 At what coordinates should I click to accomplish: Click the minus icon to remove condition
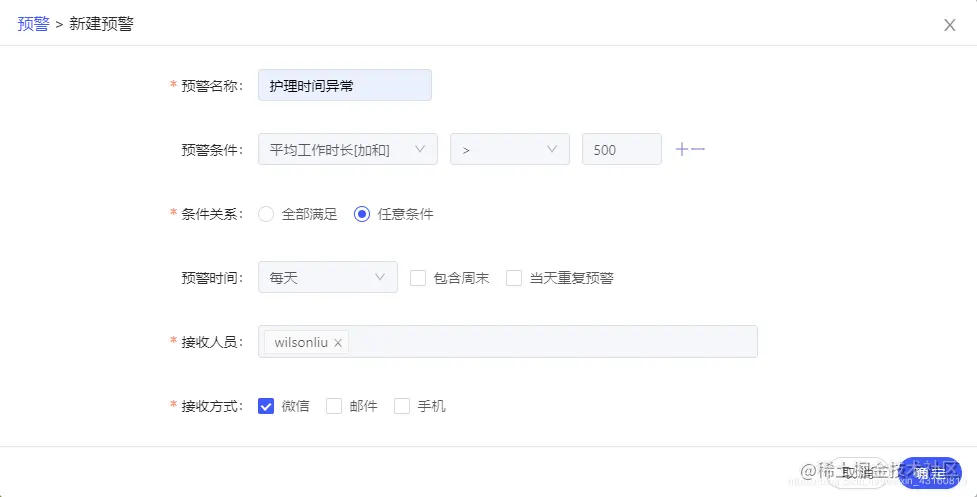click(698, 149)
